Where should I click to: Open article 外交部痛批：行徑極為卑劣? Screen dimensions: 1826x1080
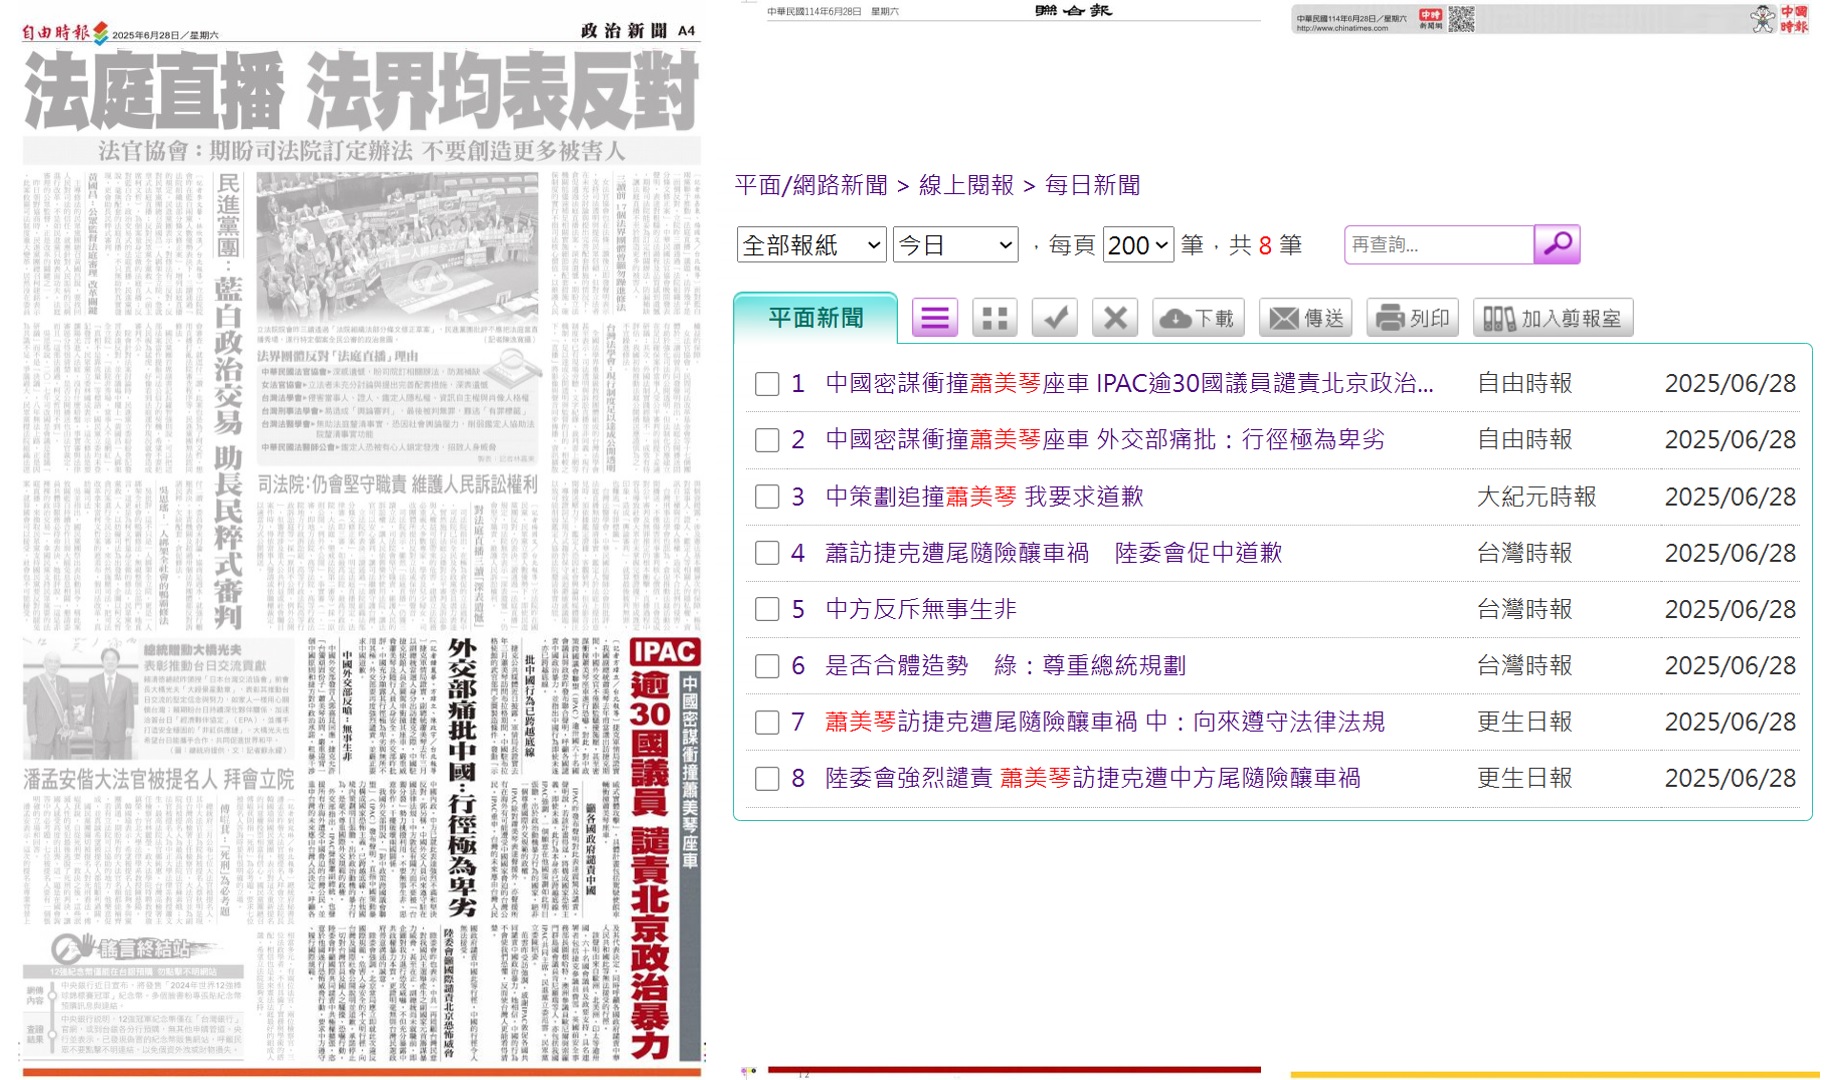pyautogui.click(x=1105, y=439)
